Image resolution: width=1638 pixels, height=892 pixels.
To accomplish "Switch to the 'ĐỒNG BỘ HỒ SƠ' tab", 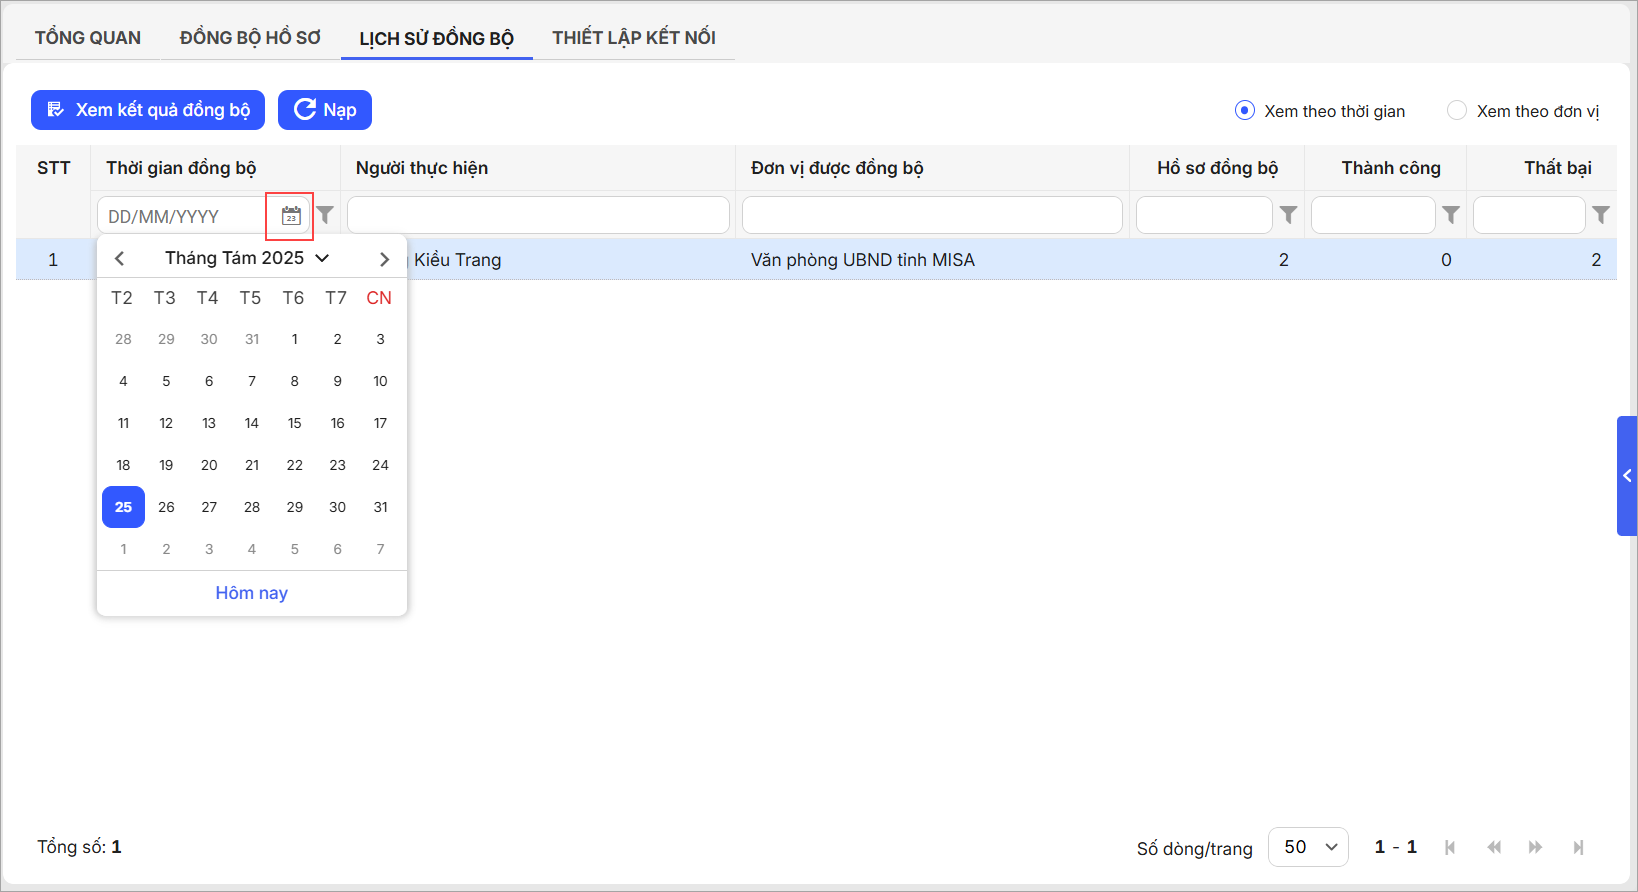I will pos(250,38).
